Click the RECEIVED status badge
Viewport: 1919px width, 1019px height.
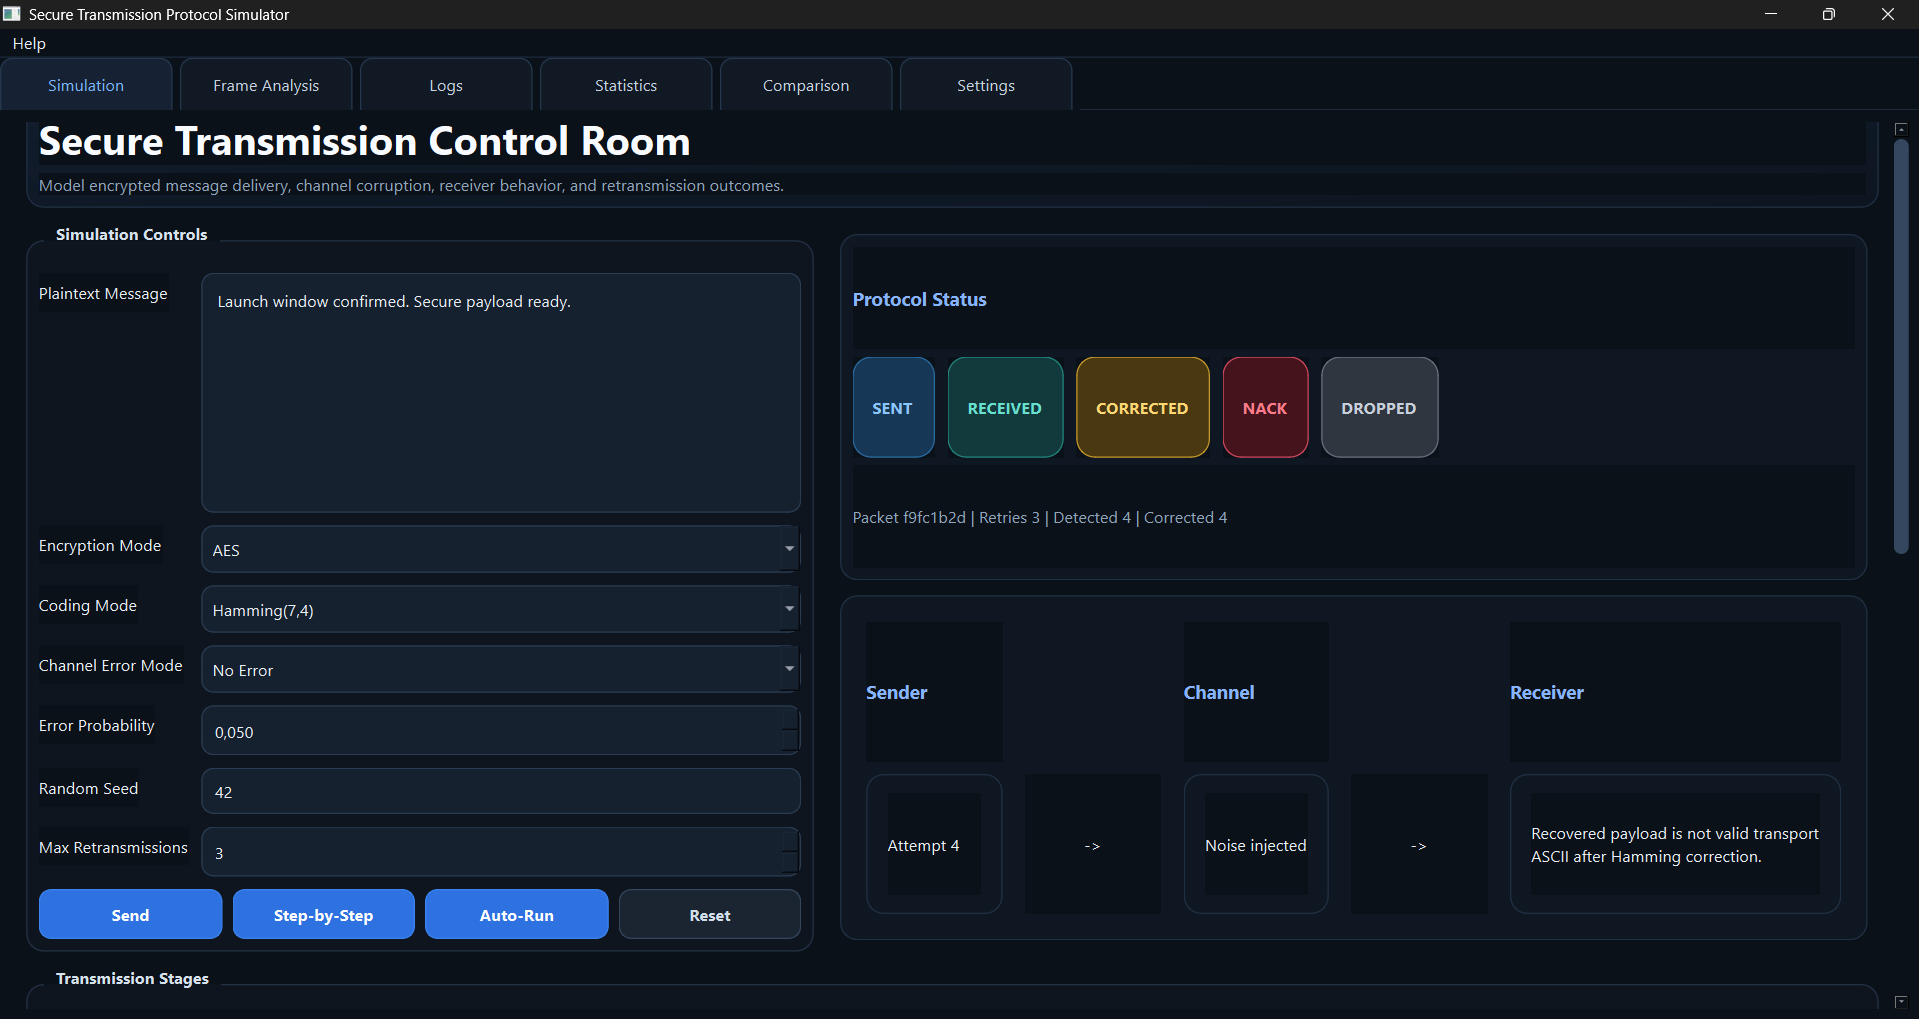(1005, 407)
